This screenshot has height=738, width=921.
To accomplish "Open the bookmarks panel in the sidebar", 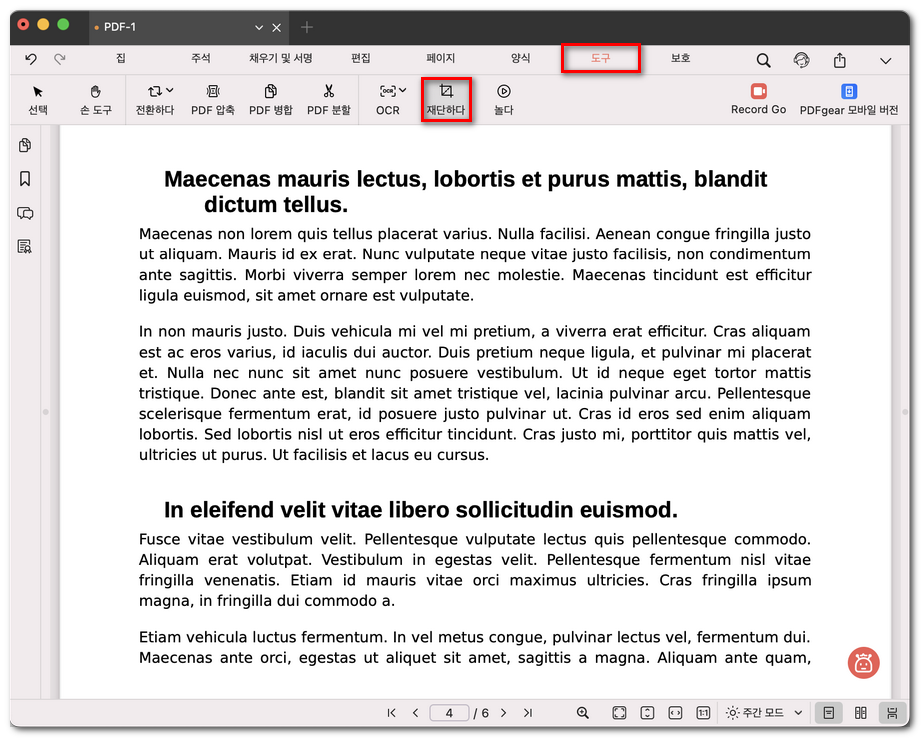I will tap(25, 179).
